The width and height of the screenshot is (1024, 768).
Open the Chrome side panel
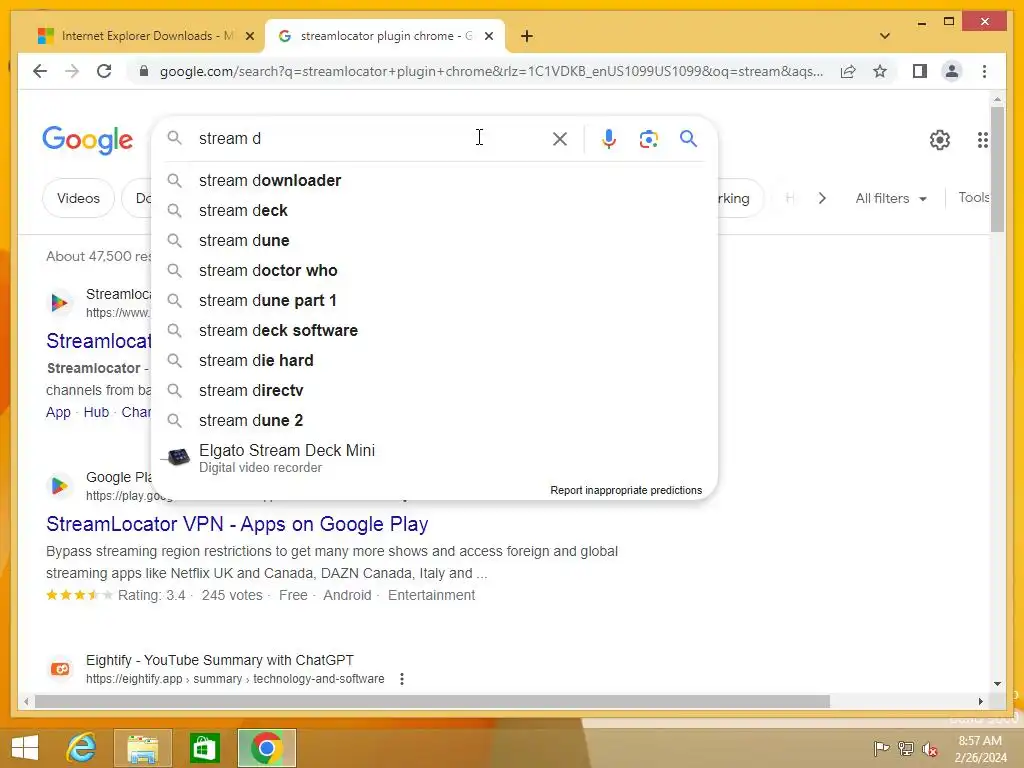[920, 71]
